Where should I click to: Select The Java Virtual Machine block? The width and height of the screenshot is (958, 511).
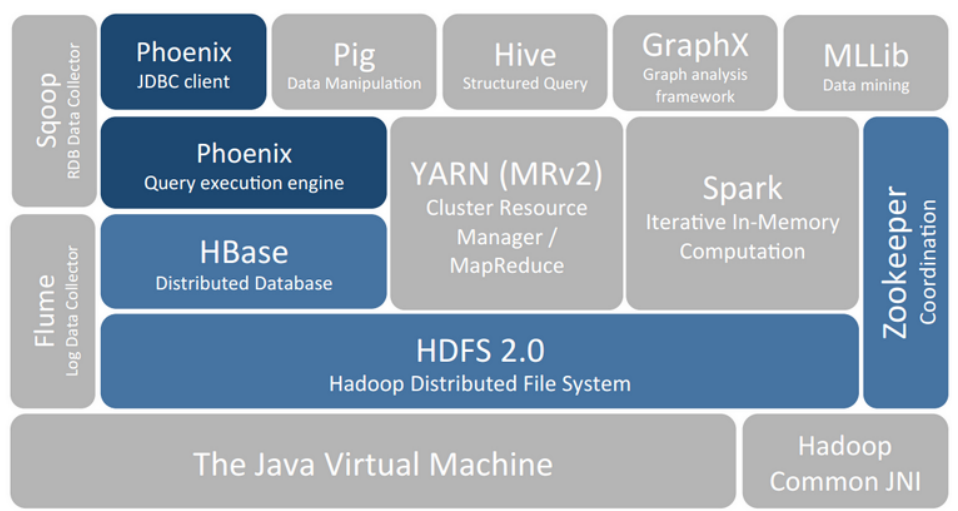(x=373, y=461)
